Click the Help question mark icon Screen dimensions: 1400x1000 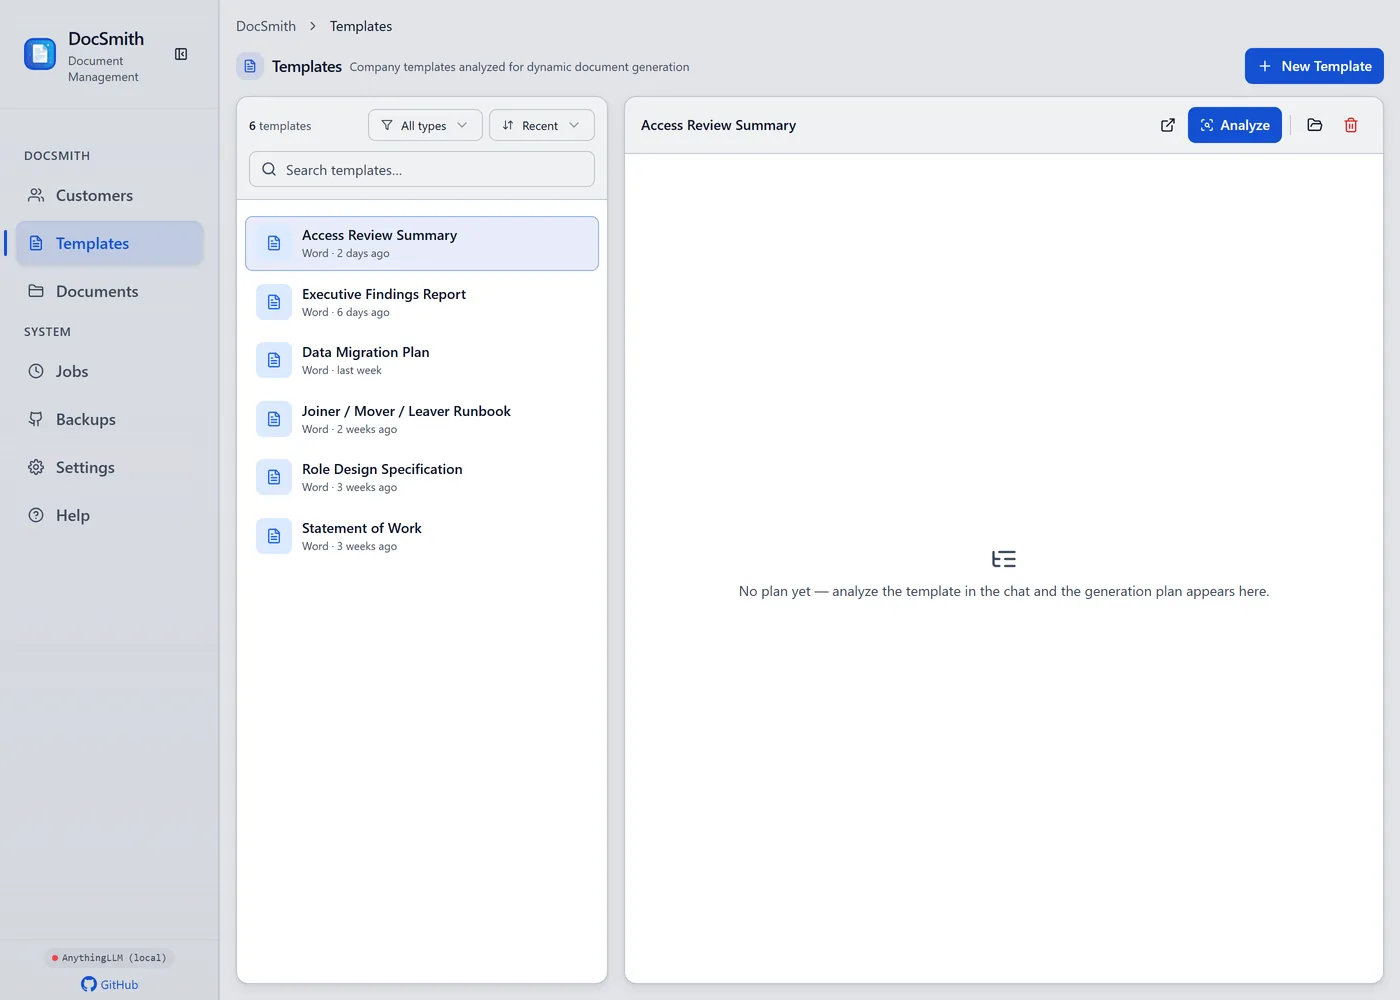tap(36, 516)
